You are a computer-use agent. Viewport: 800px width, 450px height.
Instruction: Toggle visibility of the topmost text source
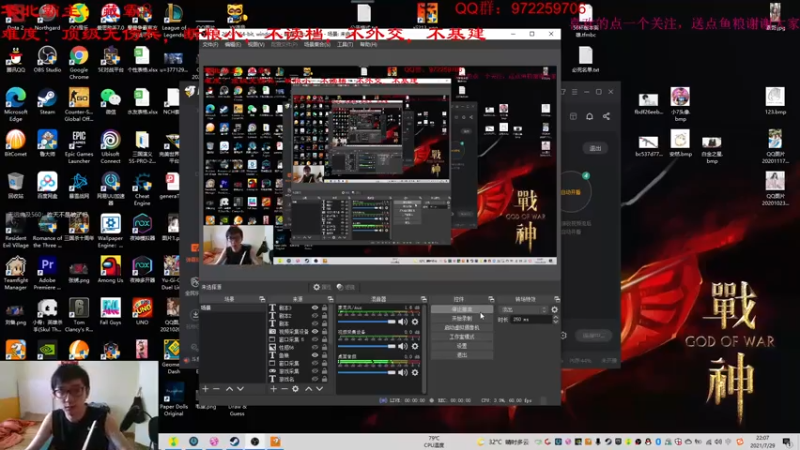click(x=315, y=308)
